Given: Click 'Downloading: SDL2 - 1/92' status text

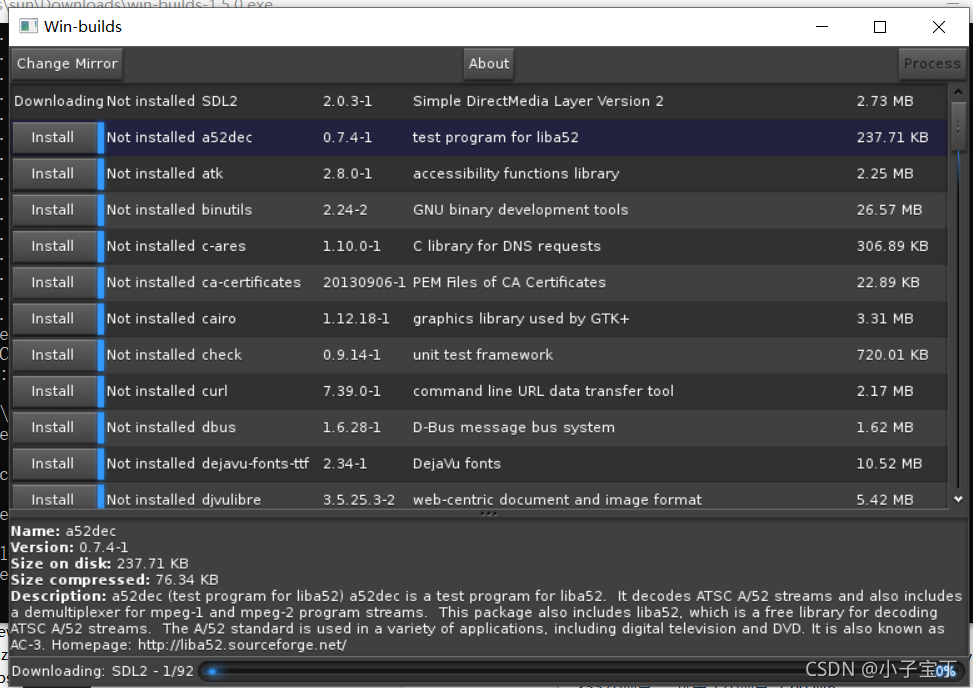Looking at the screenshot, I should tap(103, 671).
